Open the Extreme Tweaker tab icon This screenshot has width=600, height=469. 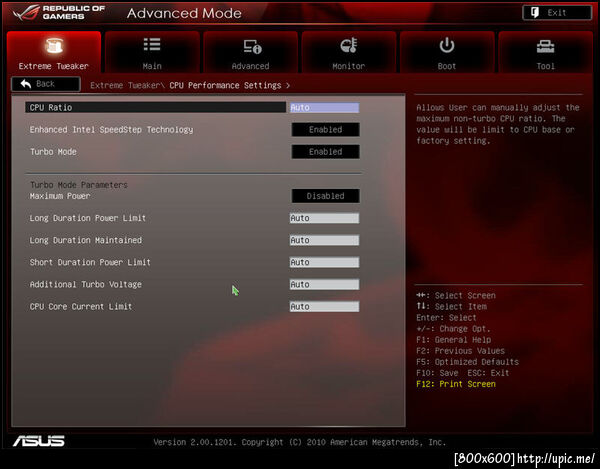pyautogui.click(x=54, y=46)
